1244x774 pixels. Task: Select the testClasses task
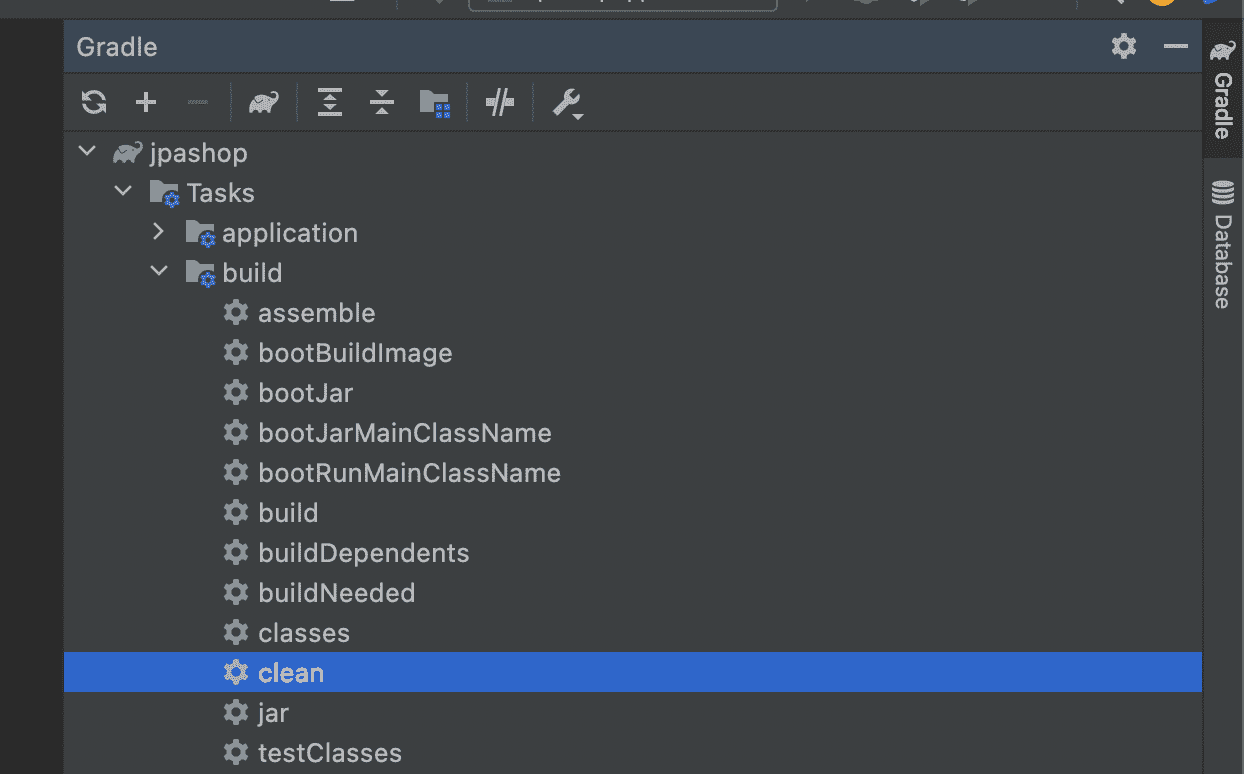tap(329, 753)
